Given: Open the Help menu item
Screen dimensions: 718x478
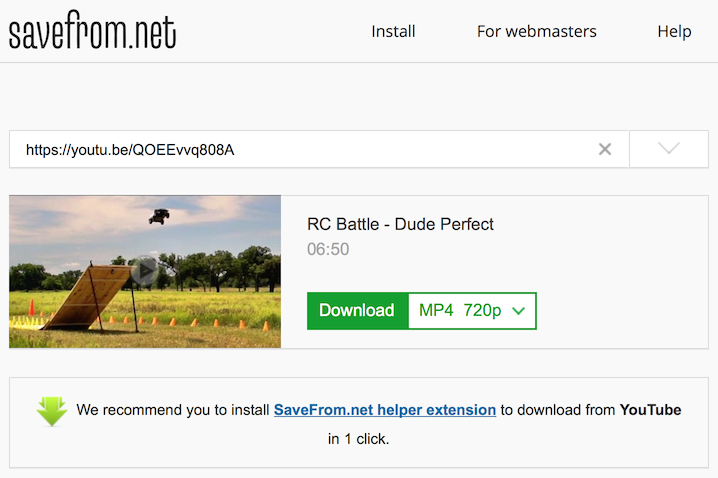Looking at the screenshot, I should (x=674, y=32).
